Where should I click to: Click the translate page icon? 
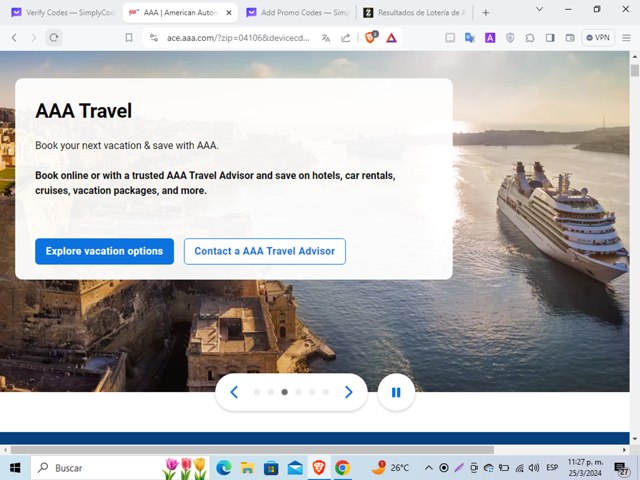(x=326, y=38)
